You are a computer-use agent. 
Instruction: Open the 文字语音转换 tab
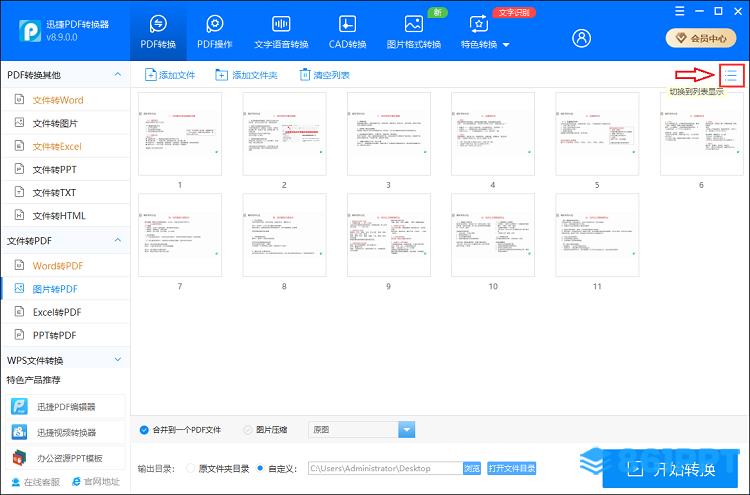pos(281,32)
